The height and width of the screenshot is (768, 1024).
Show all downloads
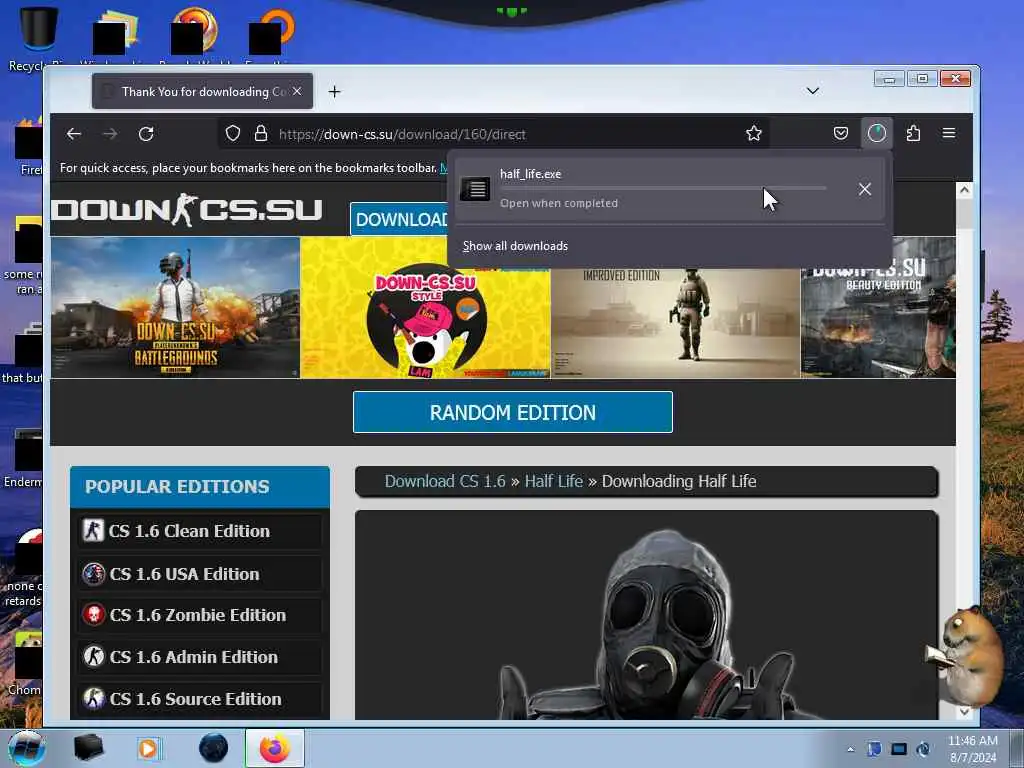coord(515,246)
